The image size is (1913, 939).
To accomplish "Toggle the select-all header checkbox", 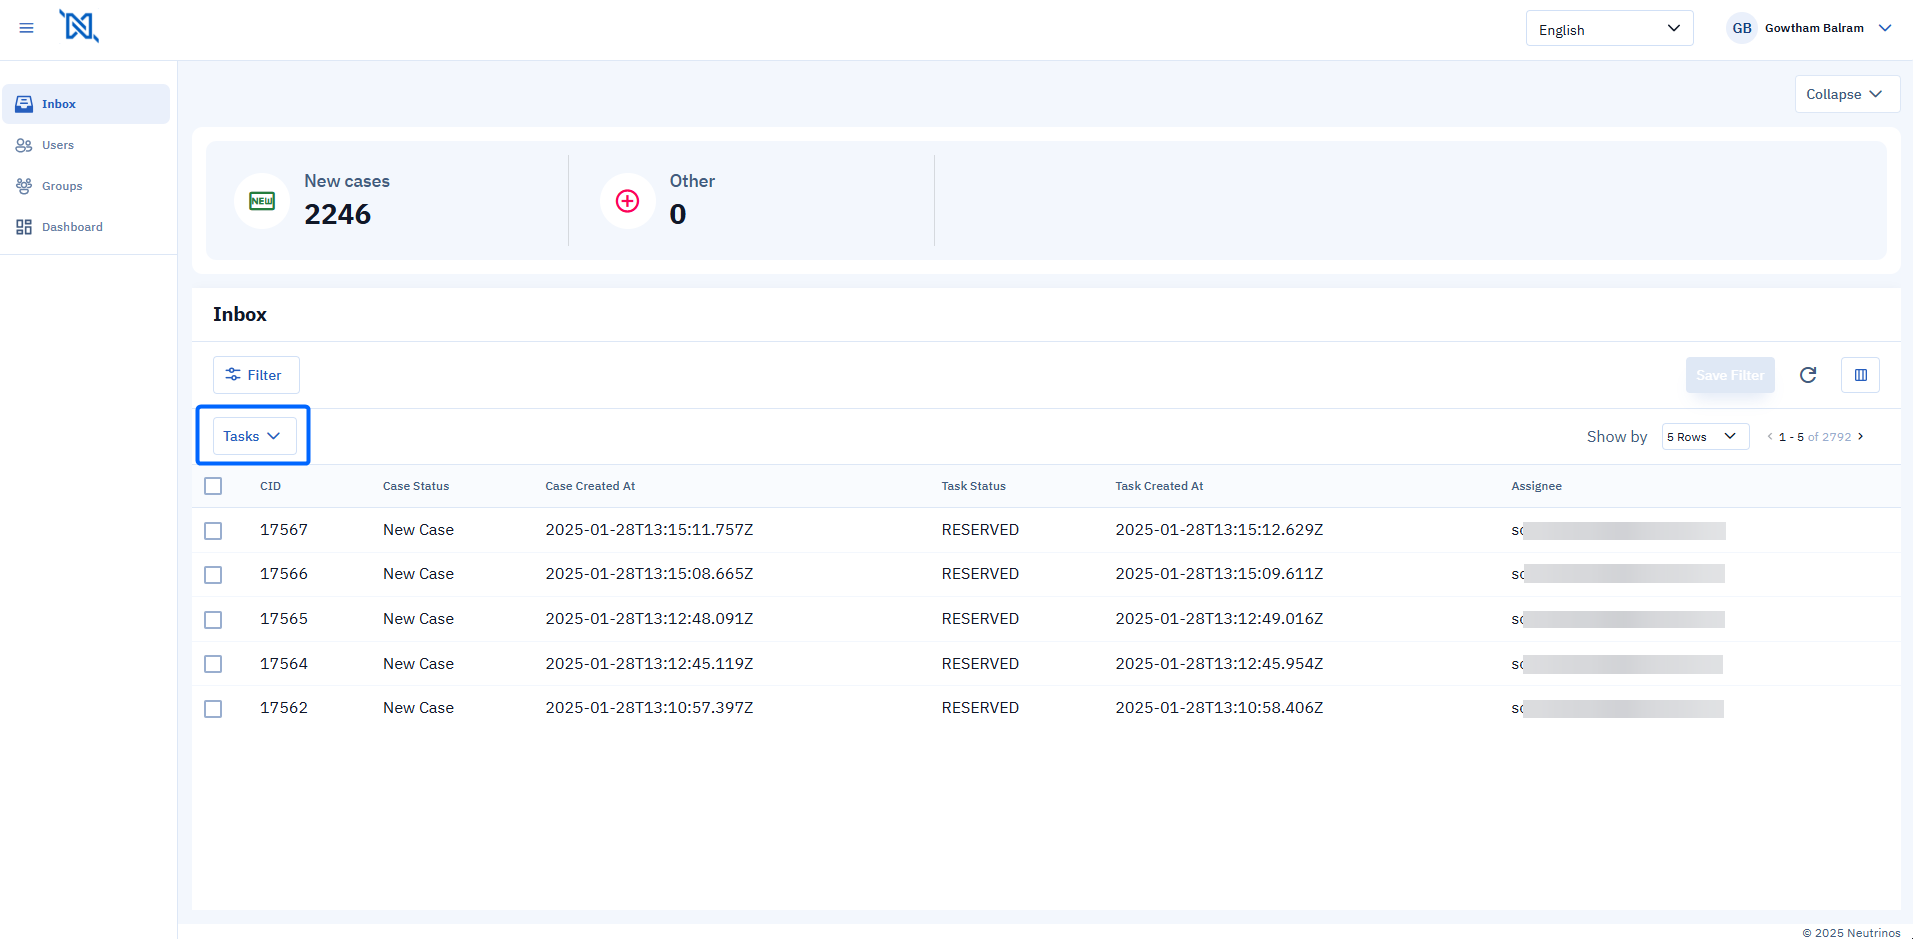I will coord(213,486).
